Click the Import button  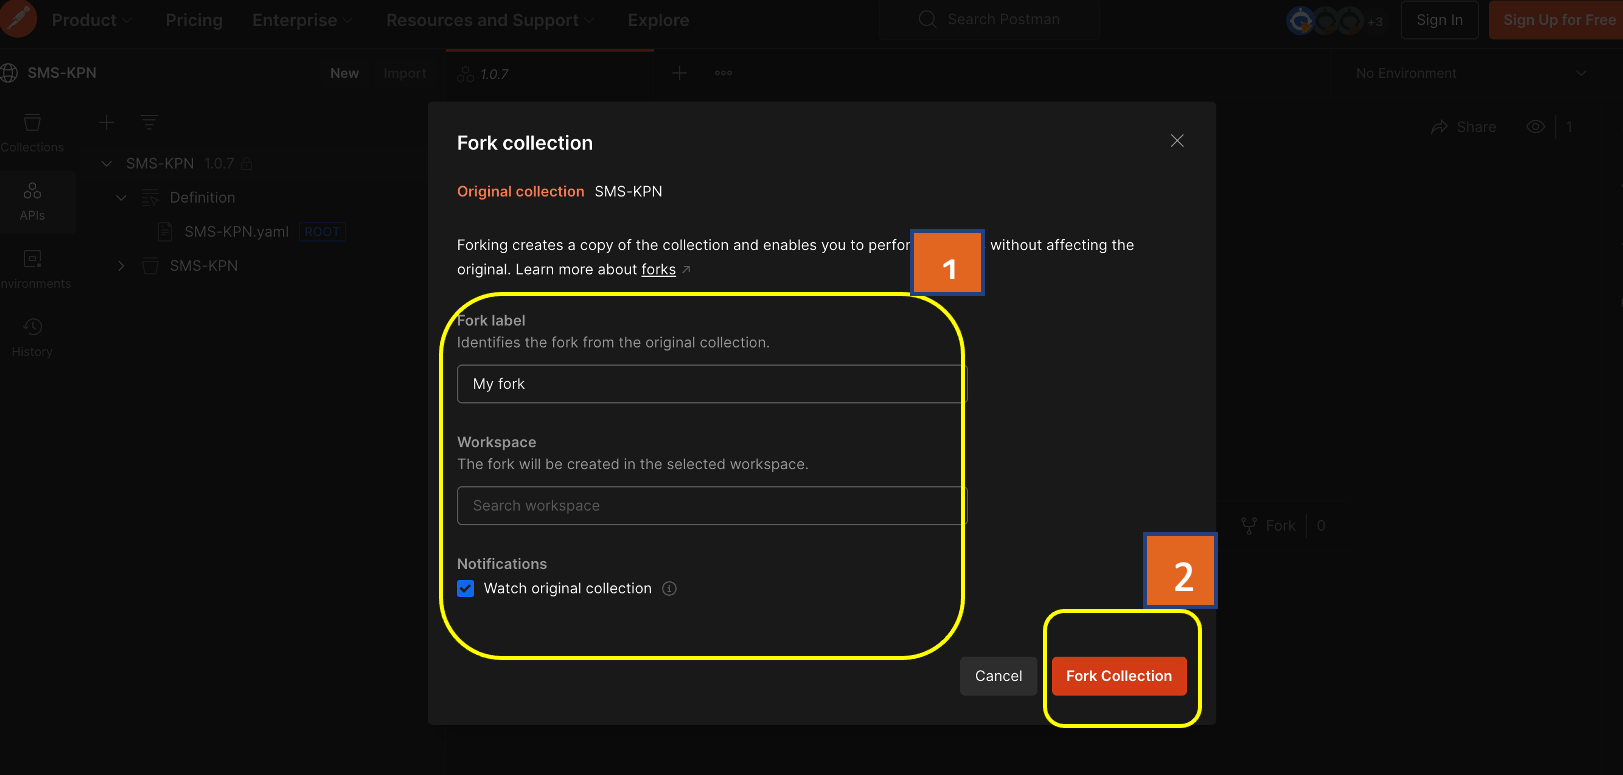pyautogui.click(x=405, y=73)
